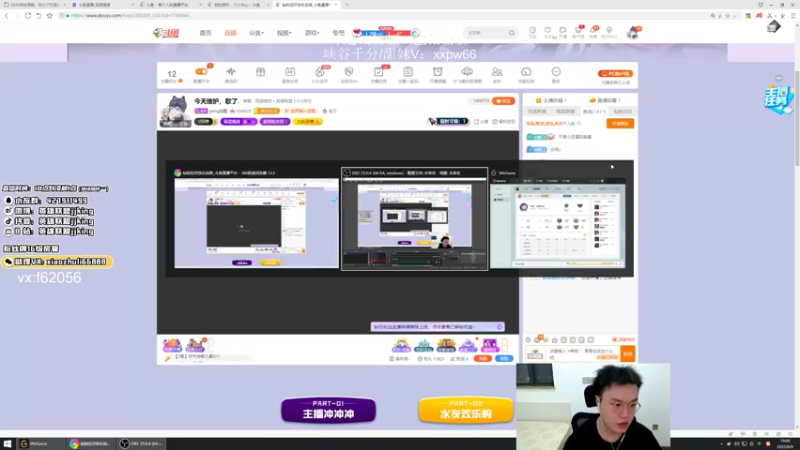The image size is (800, 450).
Task: Open the 直播 nav item
Action: (x=230, y=33)
